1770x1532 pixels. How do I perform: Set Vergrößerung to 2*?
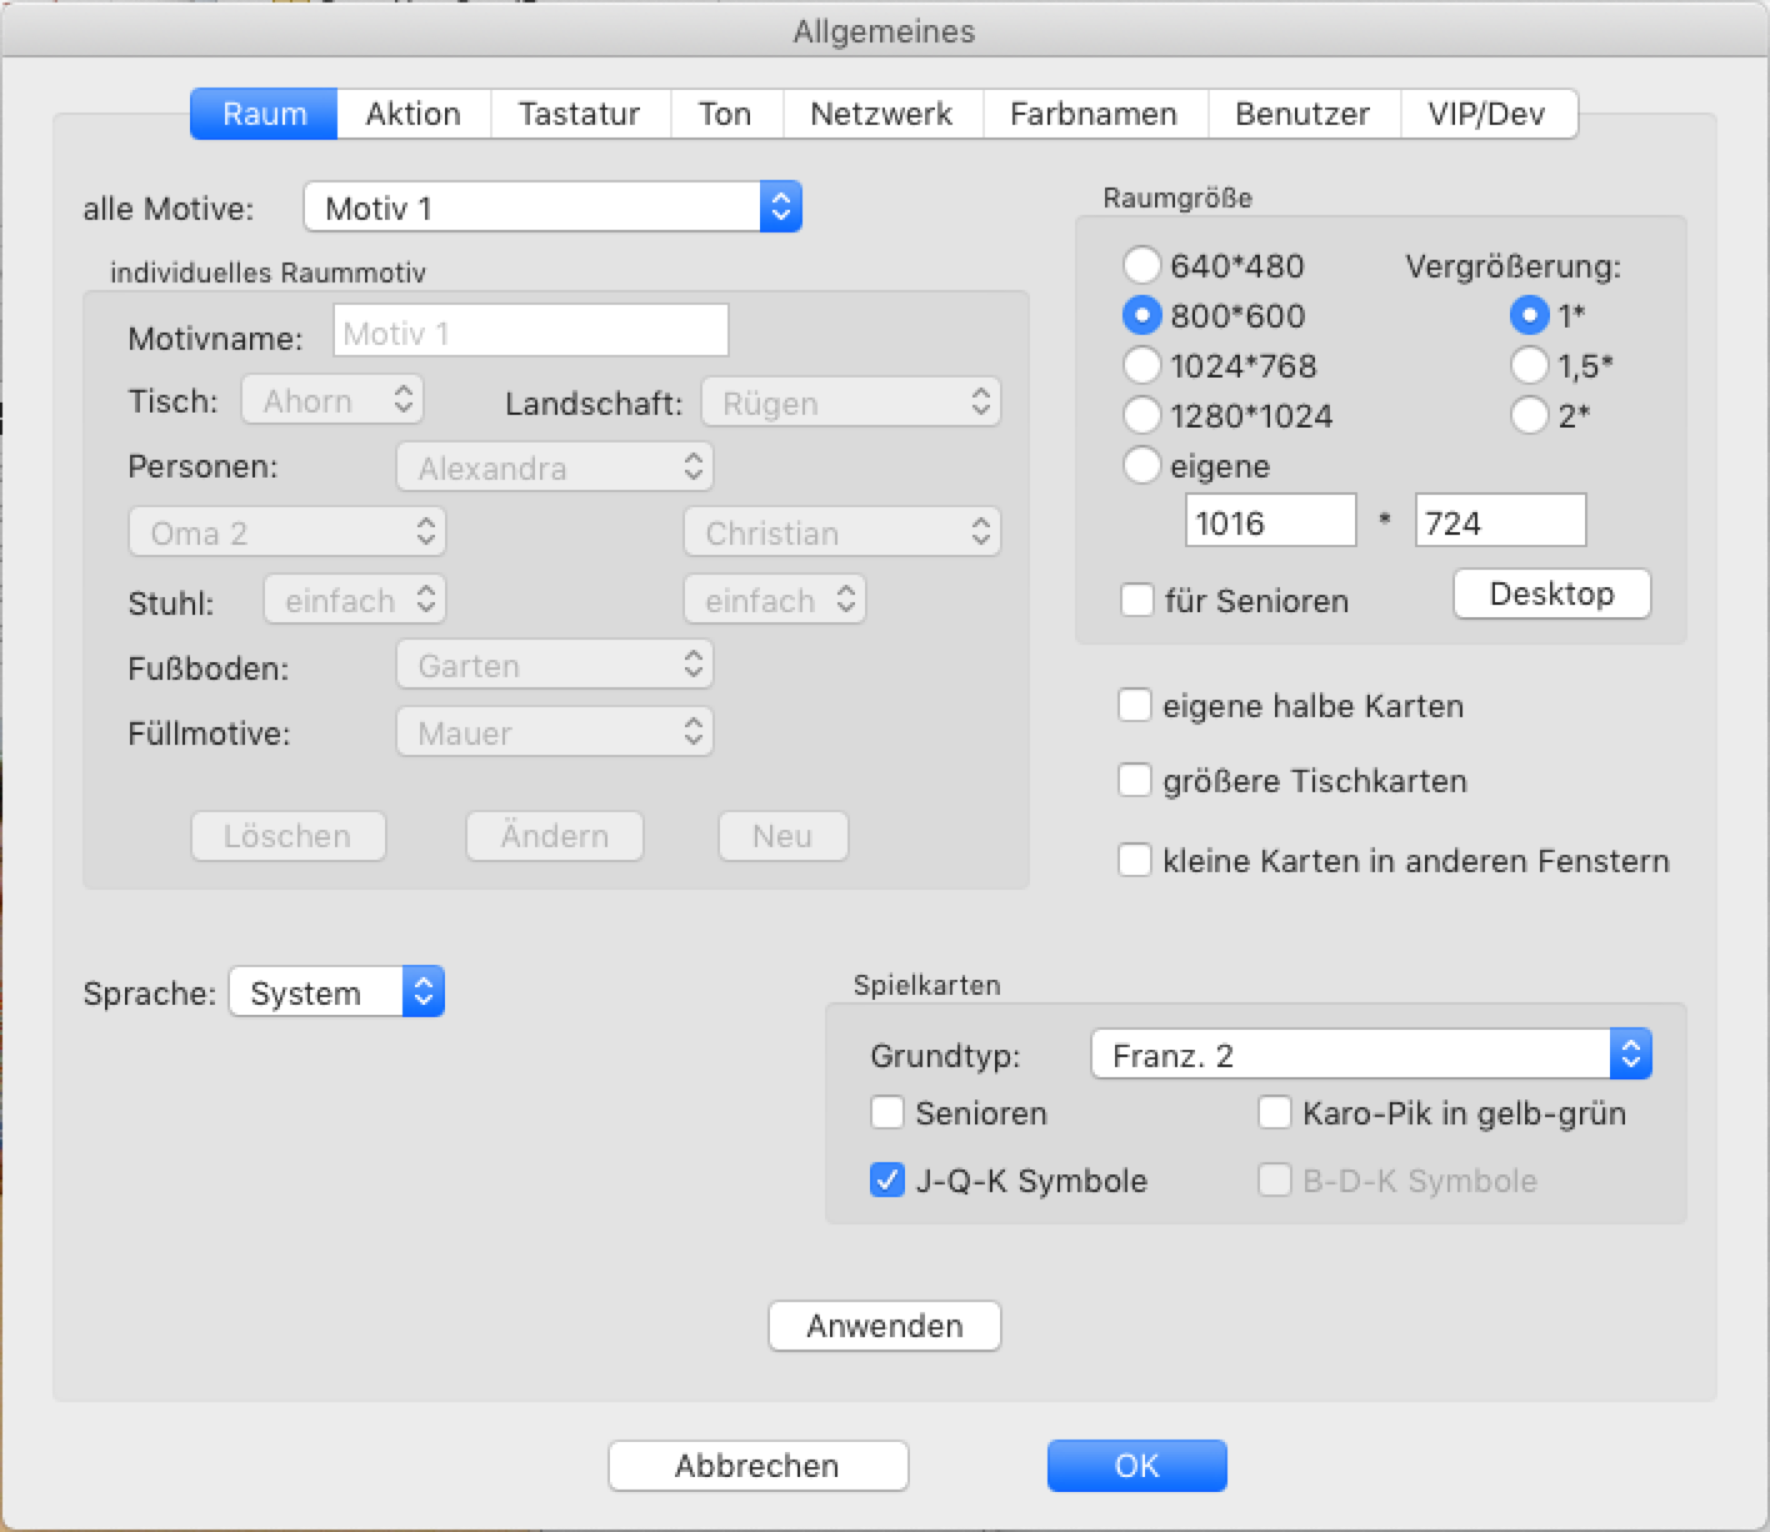(1529, 415)
